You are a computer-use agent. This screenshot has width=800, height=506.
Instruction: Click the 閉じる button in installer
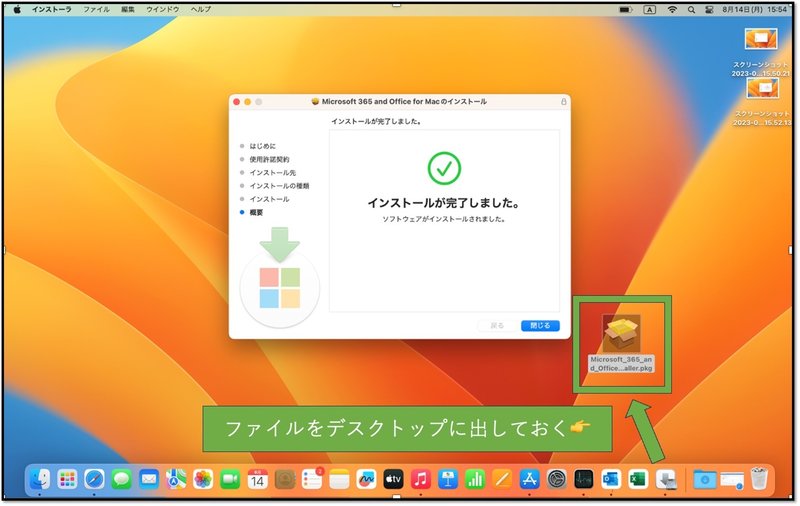pos(540,325)
